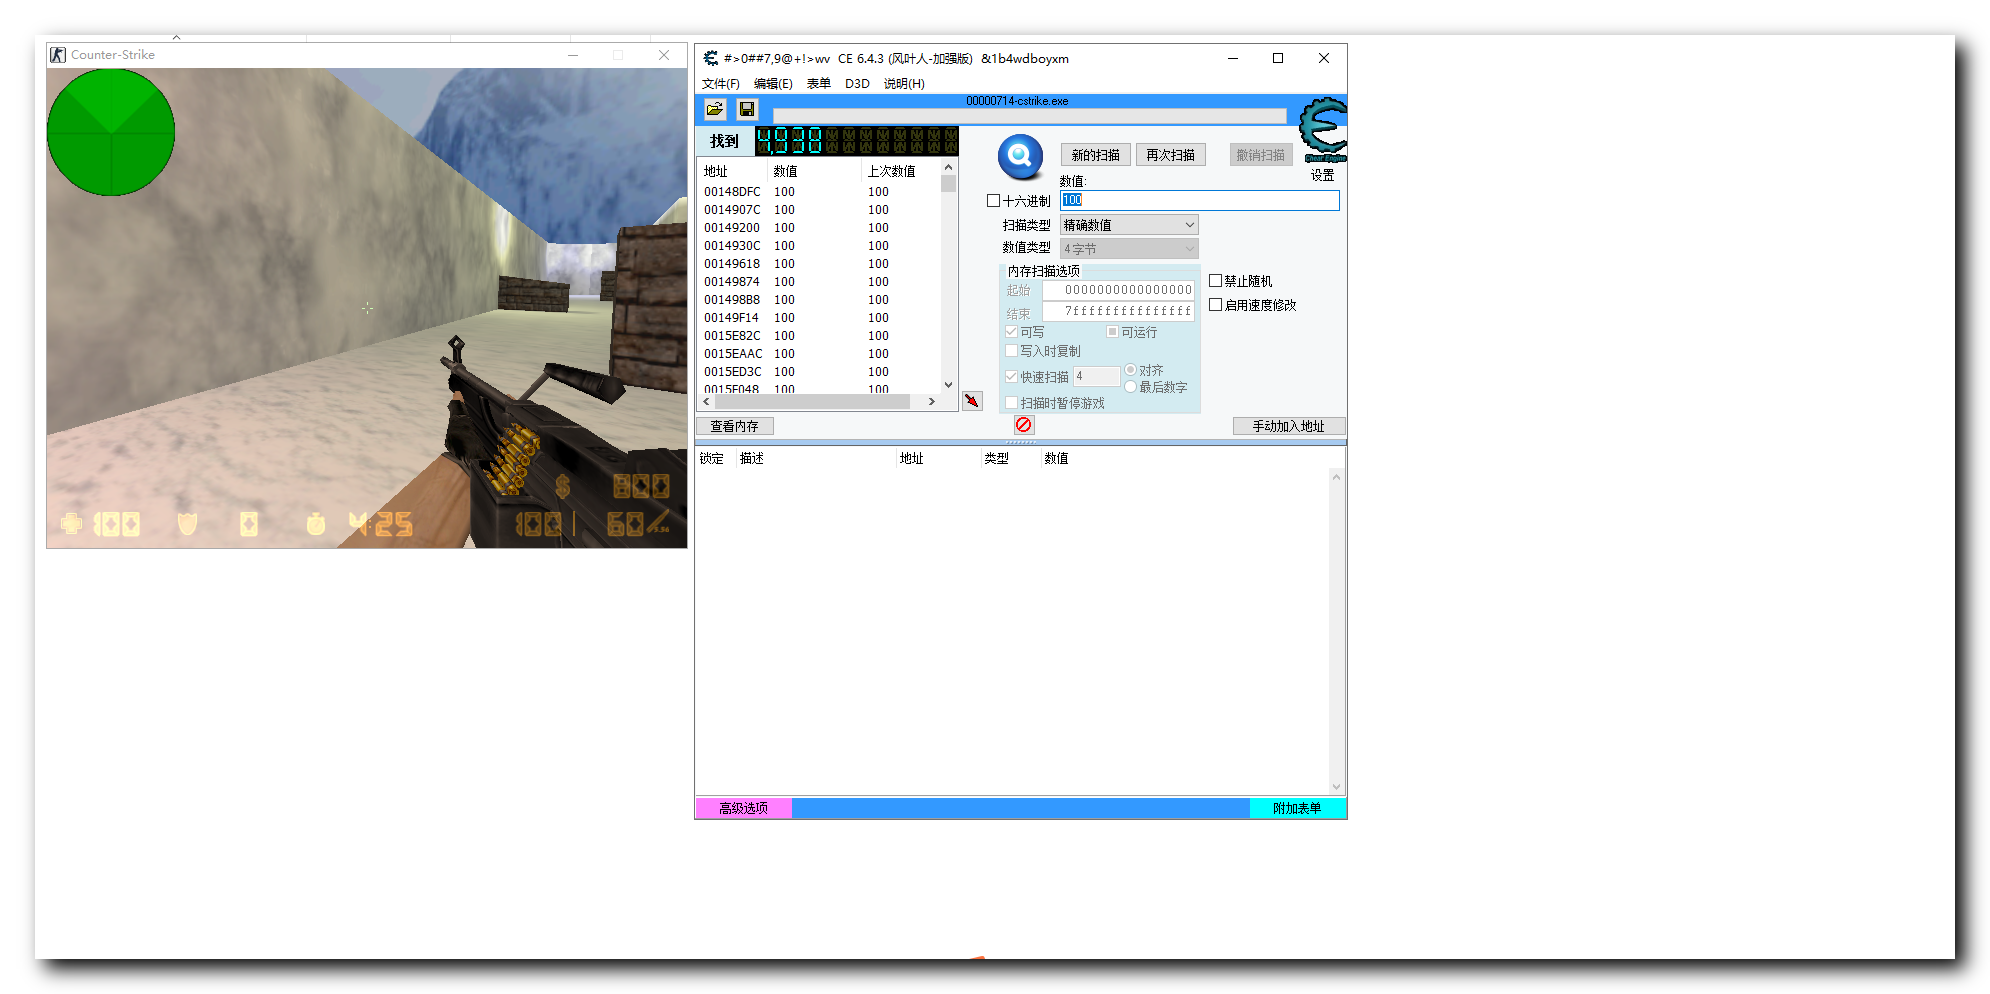Select result row address 00148DFC
The width and height of the screenshot is (1990, 994).
(820, 192)
